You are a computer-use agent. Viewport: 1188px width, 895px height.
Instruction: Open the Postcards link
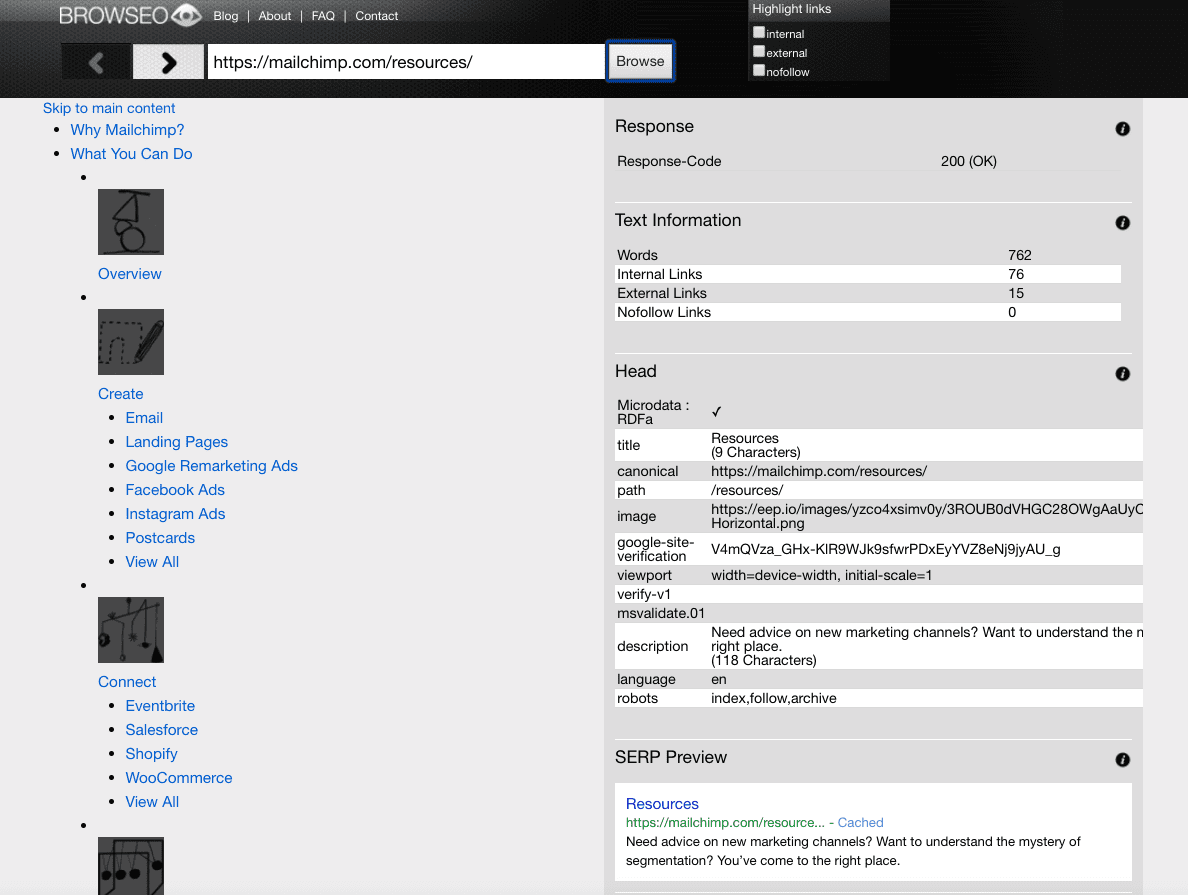[x=160, y=538]
